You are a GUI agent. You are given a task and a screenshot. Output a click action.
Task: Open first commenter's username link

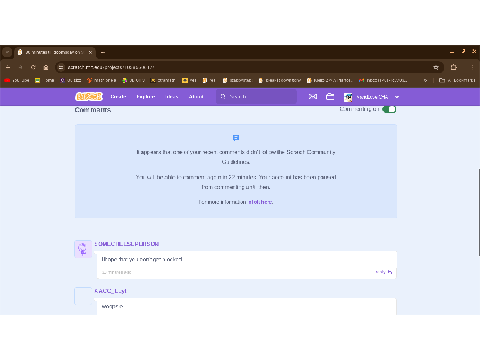(x=127, y=244)
